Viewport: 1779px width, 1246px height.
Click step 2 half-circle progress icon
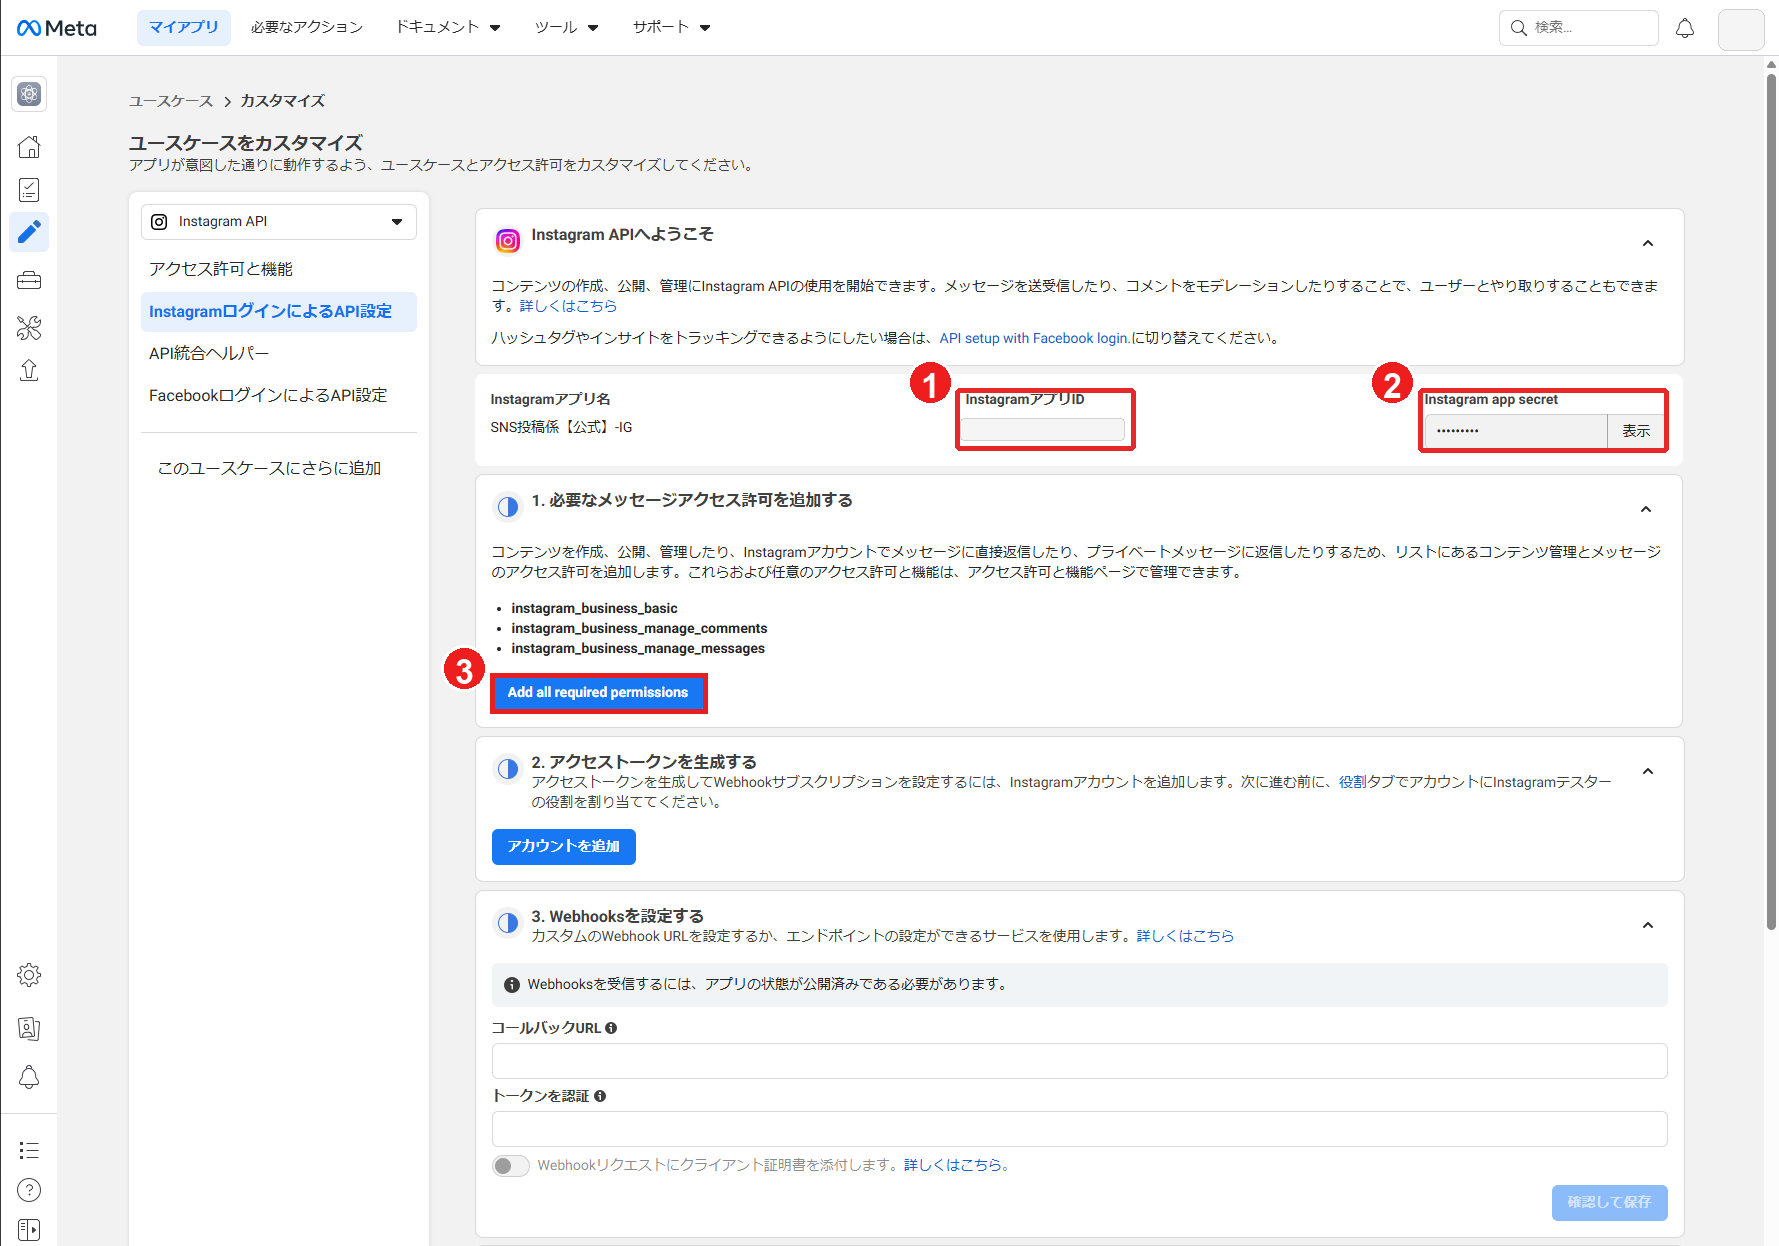[508, 769]
